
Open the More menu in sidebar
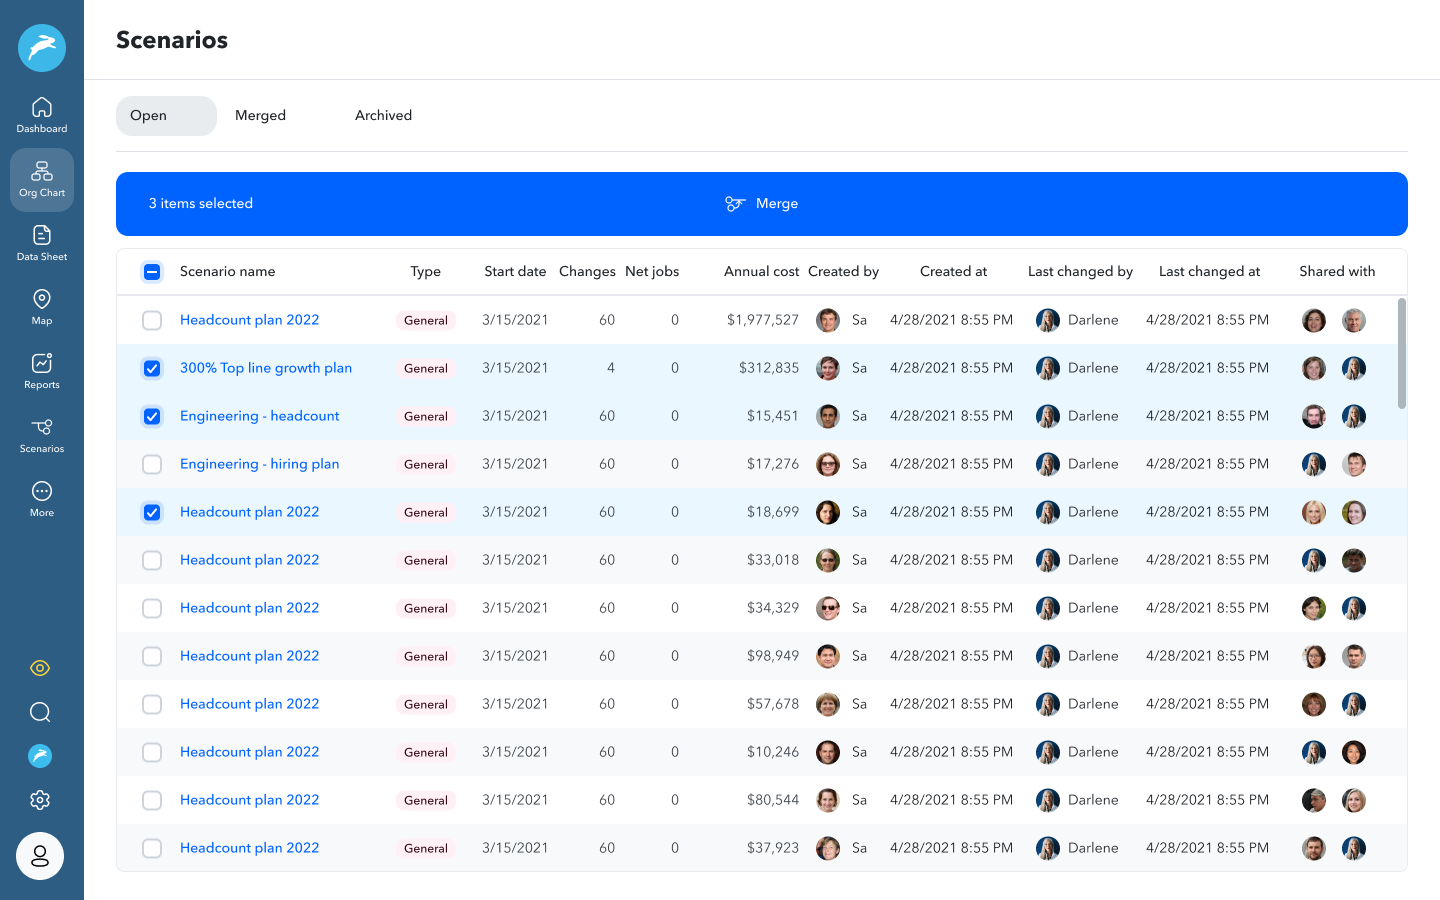pos(42,499)
